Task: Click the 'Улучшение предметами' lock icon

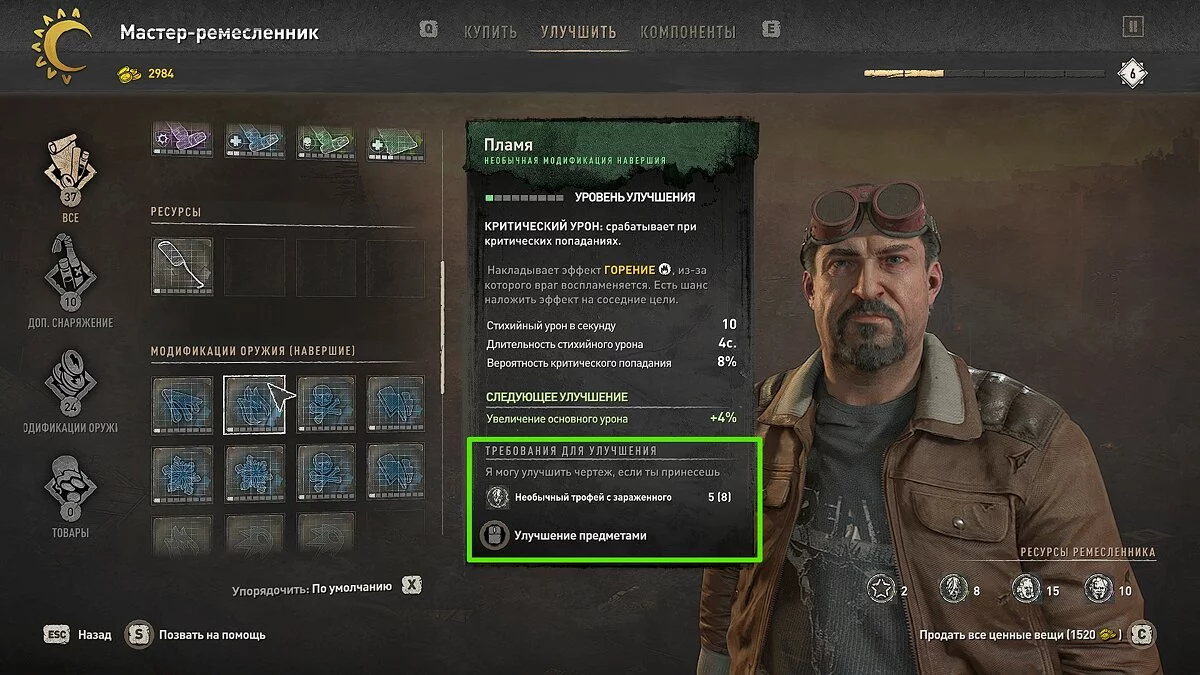Action: click(494, 535)
